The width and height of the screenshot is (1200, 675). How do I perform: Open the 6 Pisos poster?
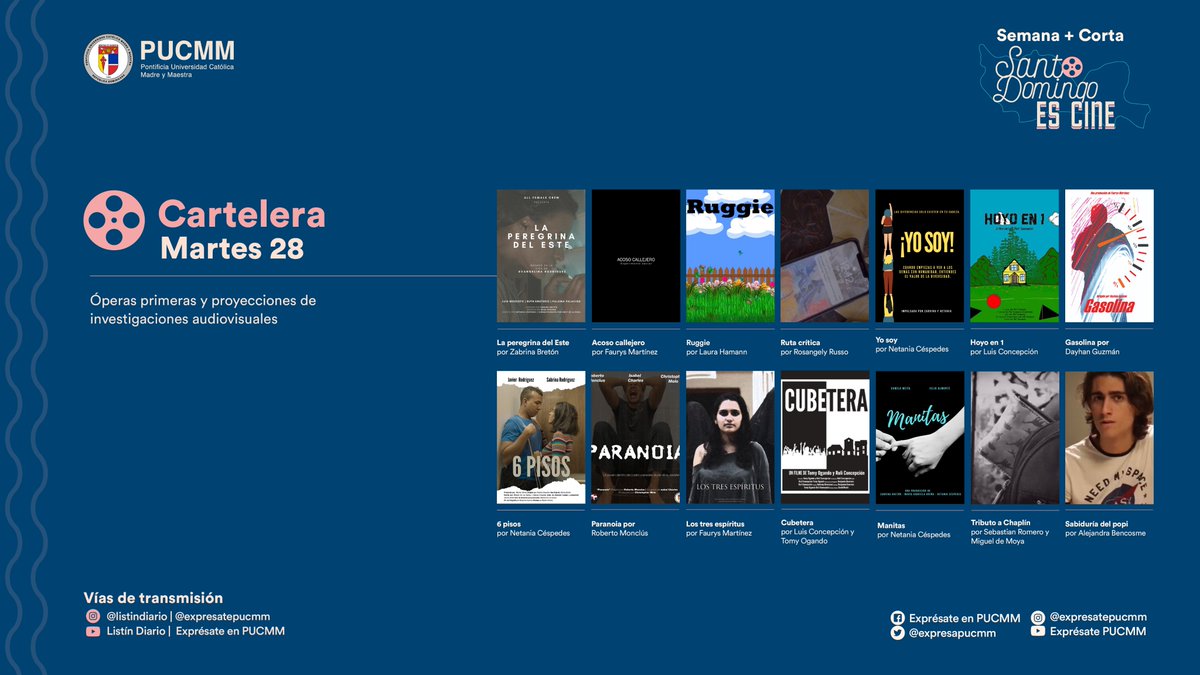click(541, 438)
